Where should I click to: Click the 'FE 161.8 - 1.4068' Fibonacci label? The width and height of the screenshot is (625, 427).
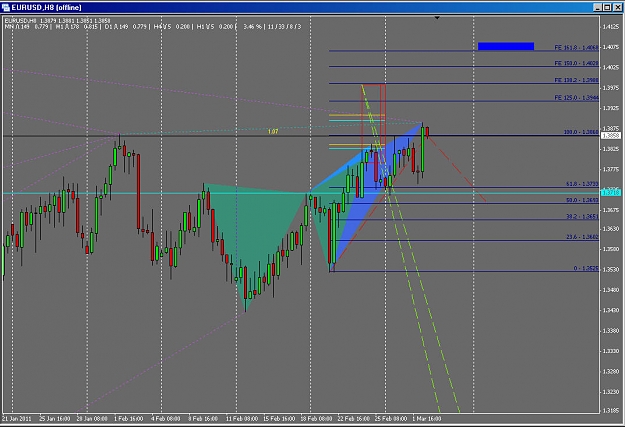pos(576,47)
